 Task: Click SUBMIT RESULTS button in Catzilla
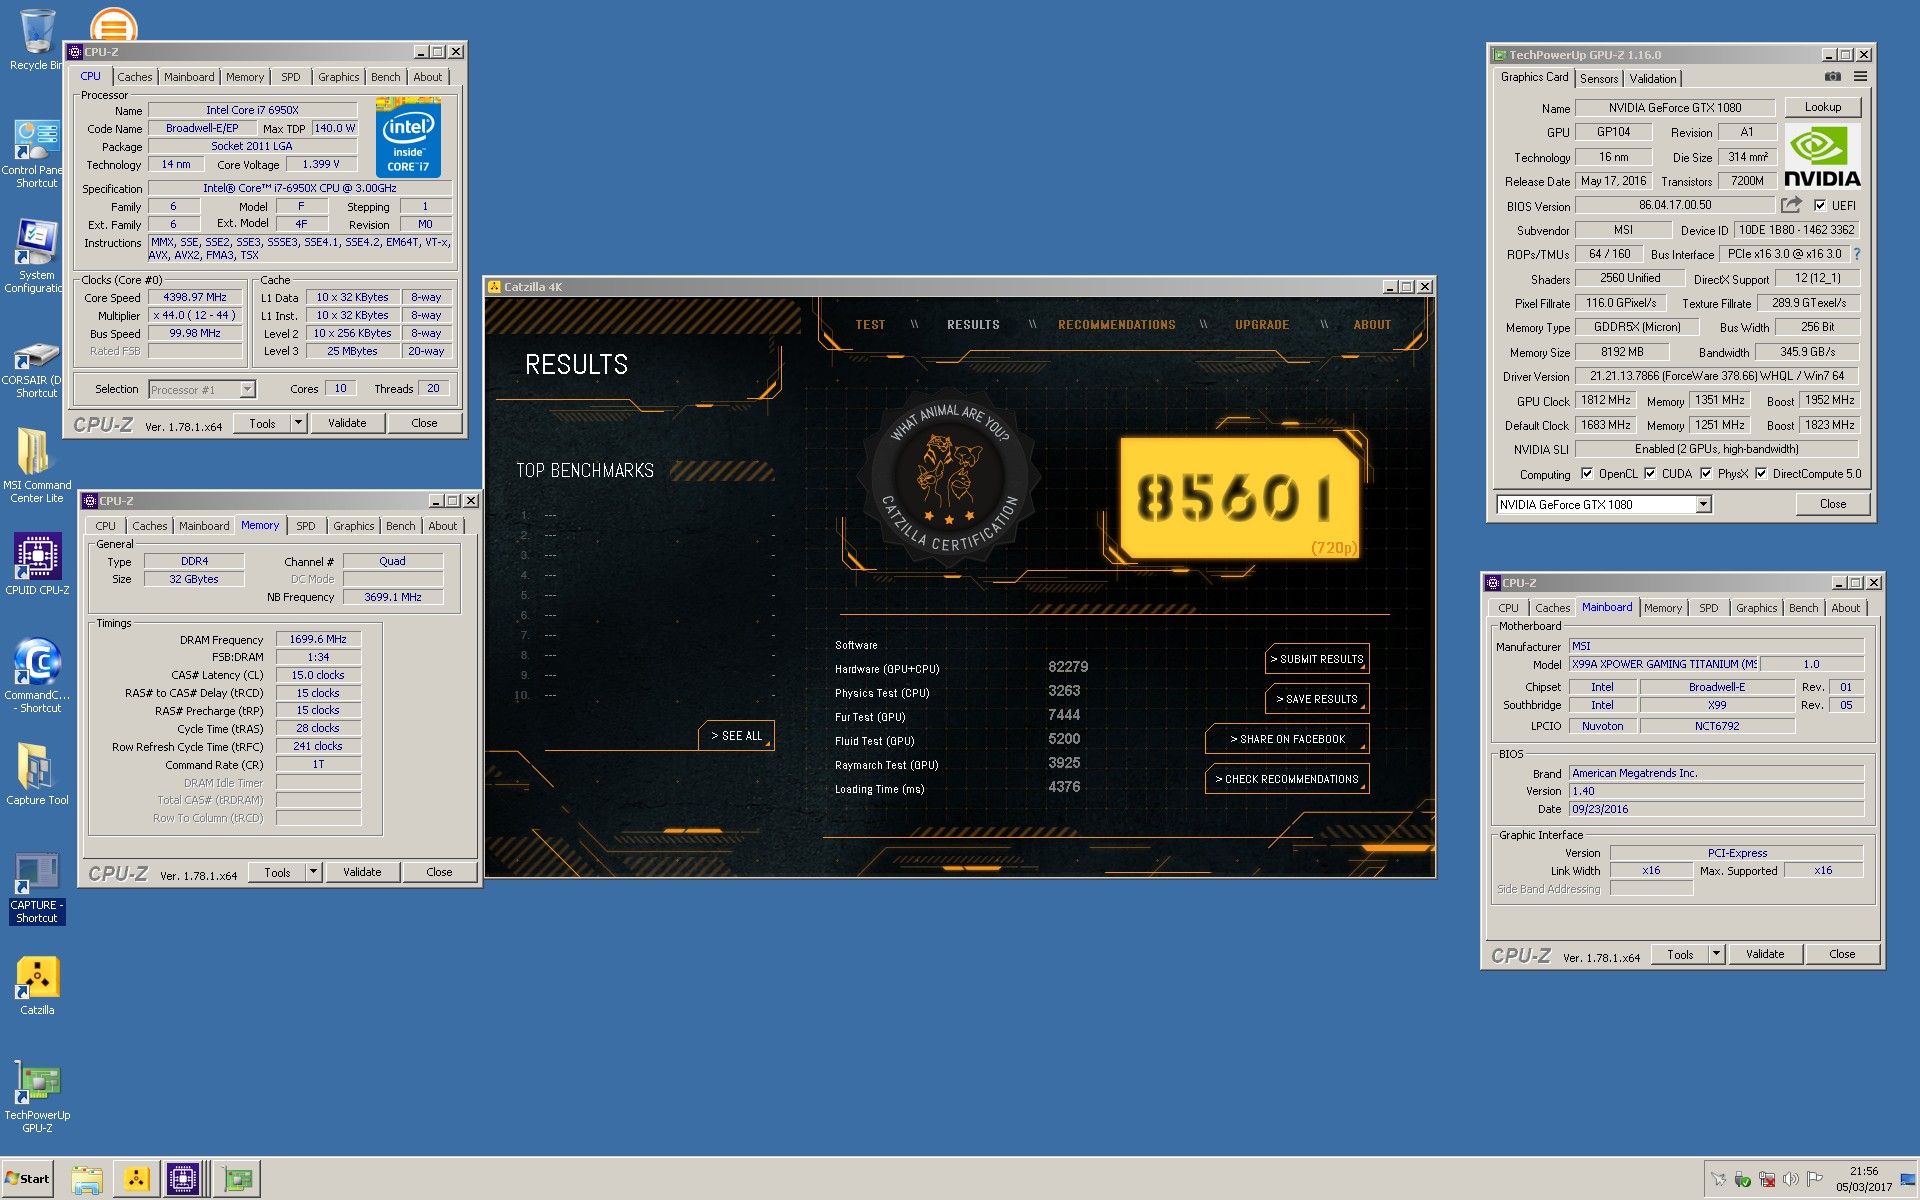[1317, 659]
